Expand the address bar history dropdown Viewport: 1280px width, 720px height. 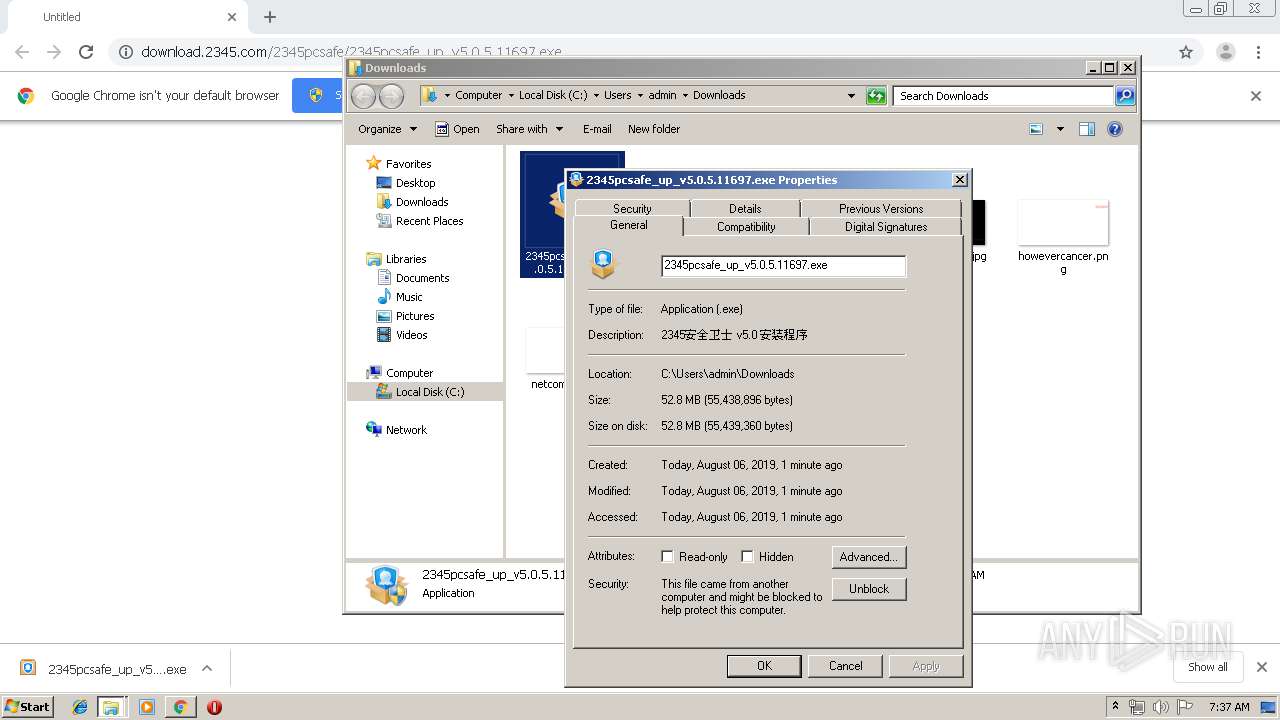[851, 96]
